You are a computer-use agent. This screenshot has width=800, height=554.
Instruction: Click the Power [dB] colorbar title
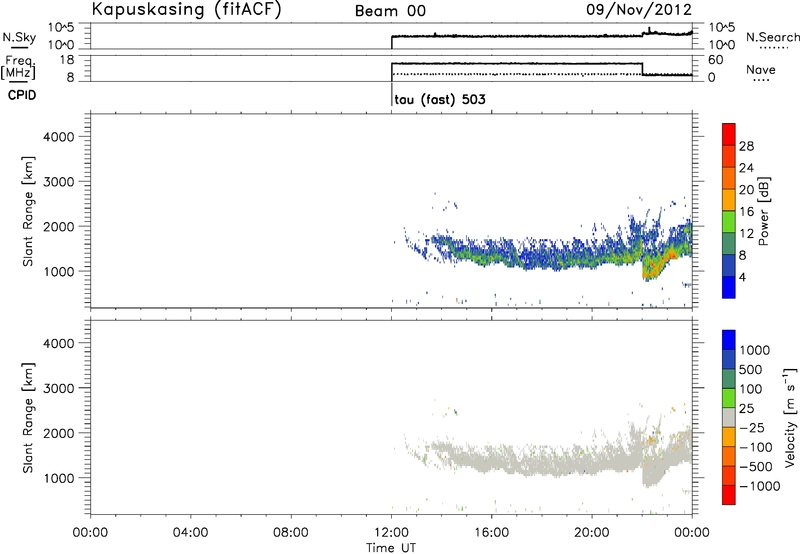click(x=763, y=211)
